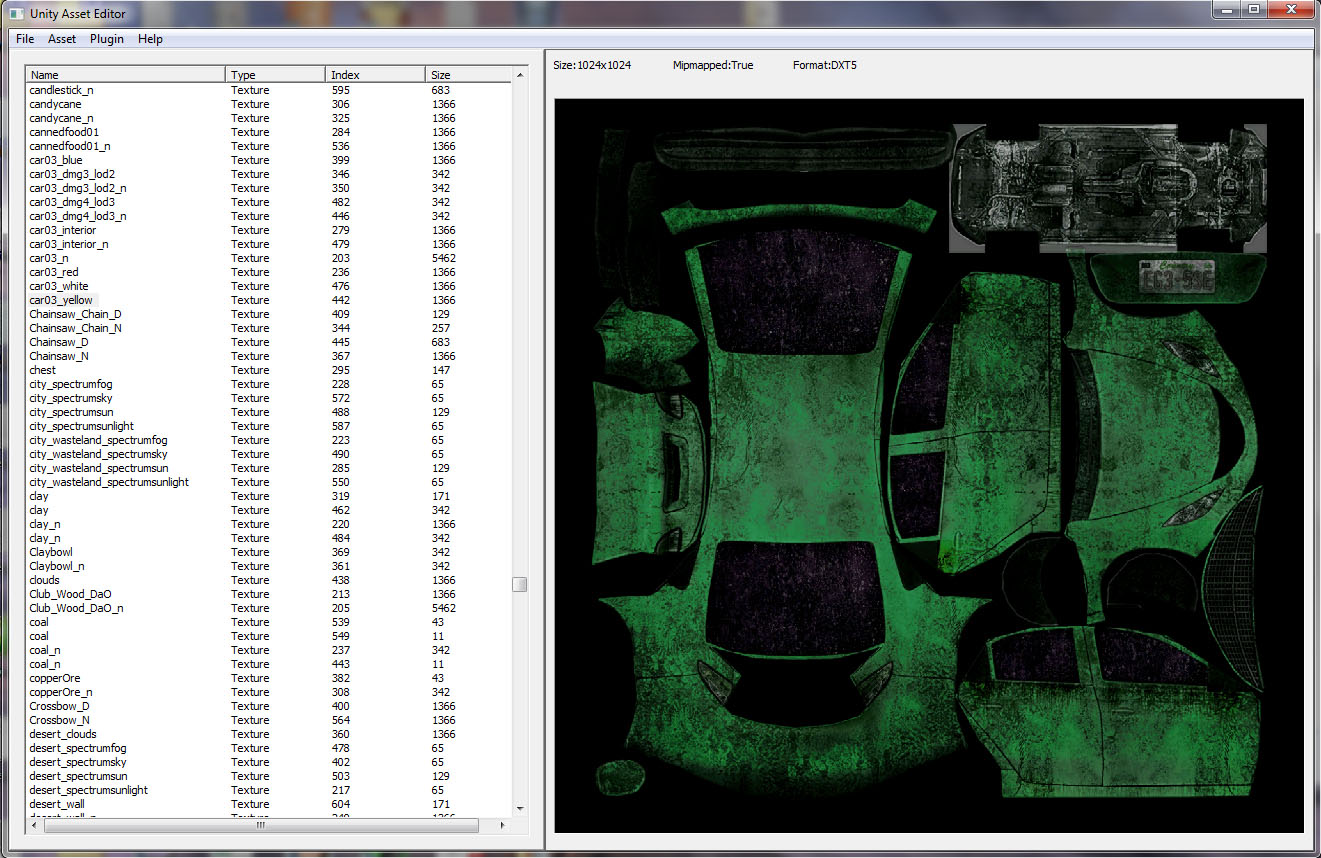This screenshot has width=1321, height=858.
Task: Sort list by Size column header
Action: [x=468, y=75]
